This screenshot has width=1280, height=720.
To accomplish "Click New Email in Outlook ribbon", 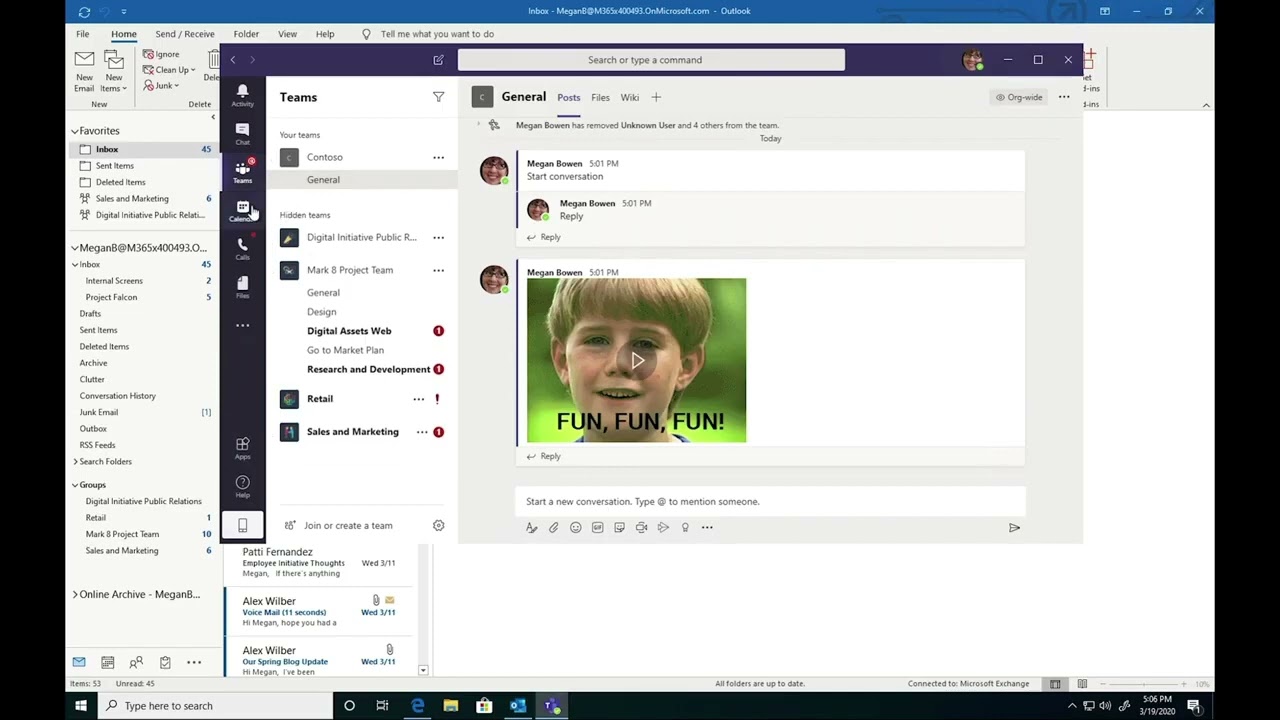I will click(84, 70).
